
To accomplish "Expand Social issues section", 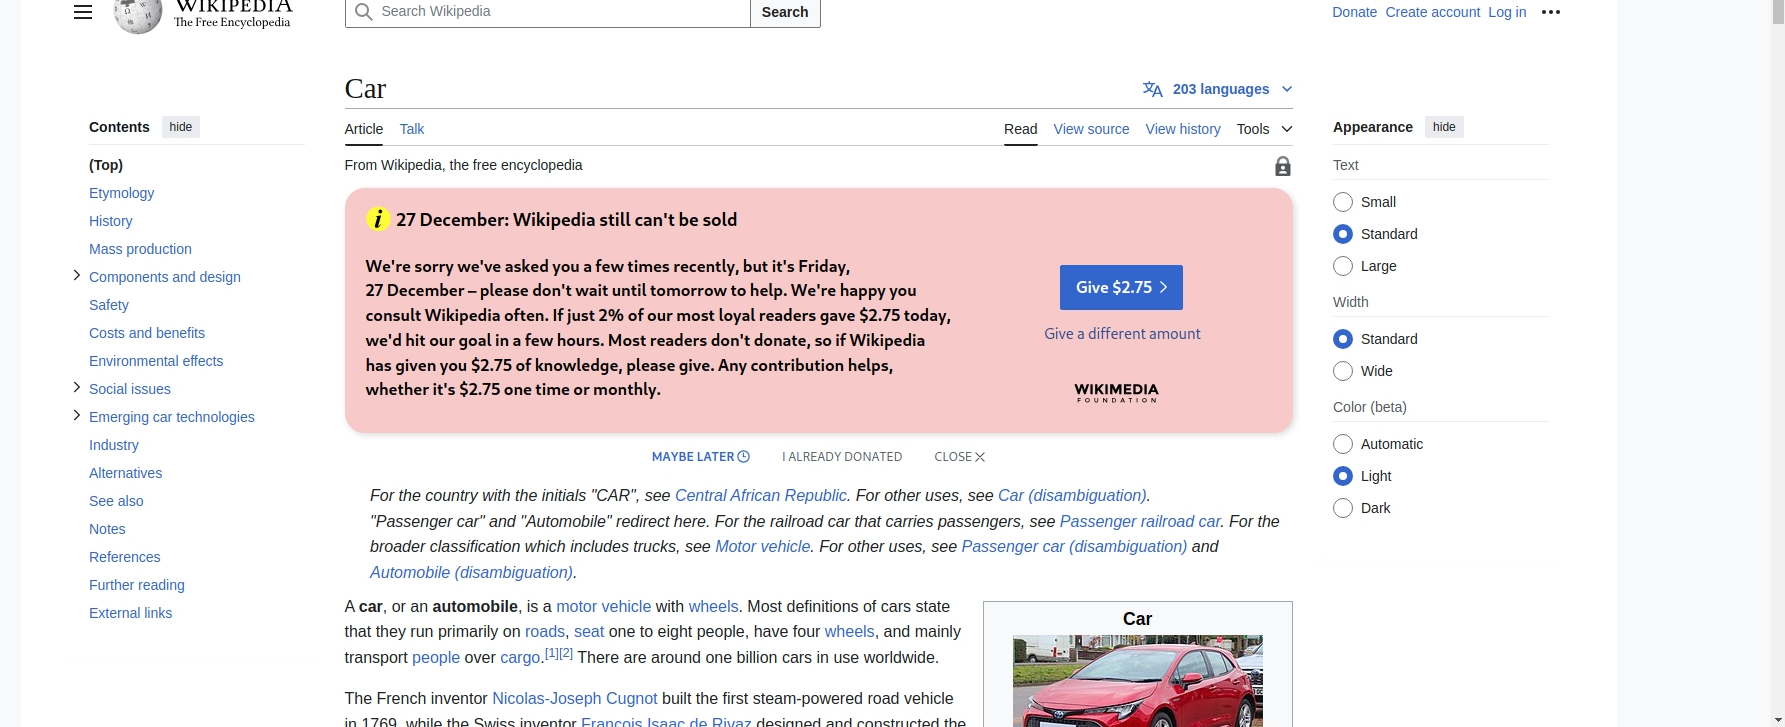I will pos(77,387).
